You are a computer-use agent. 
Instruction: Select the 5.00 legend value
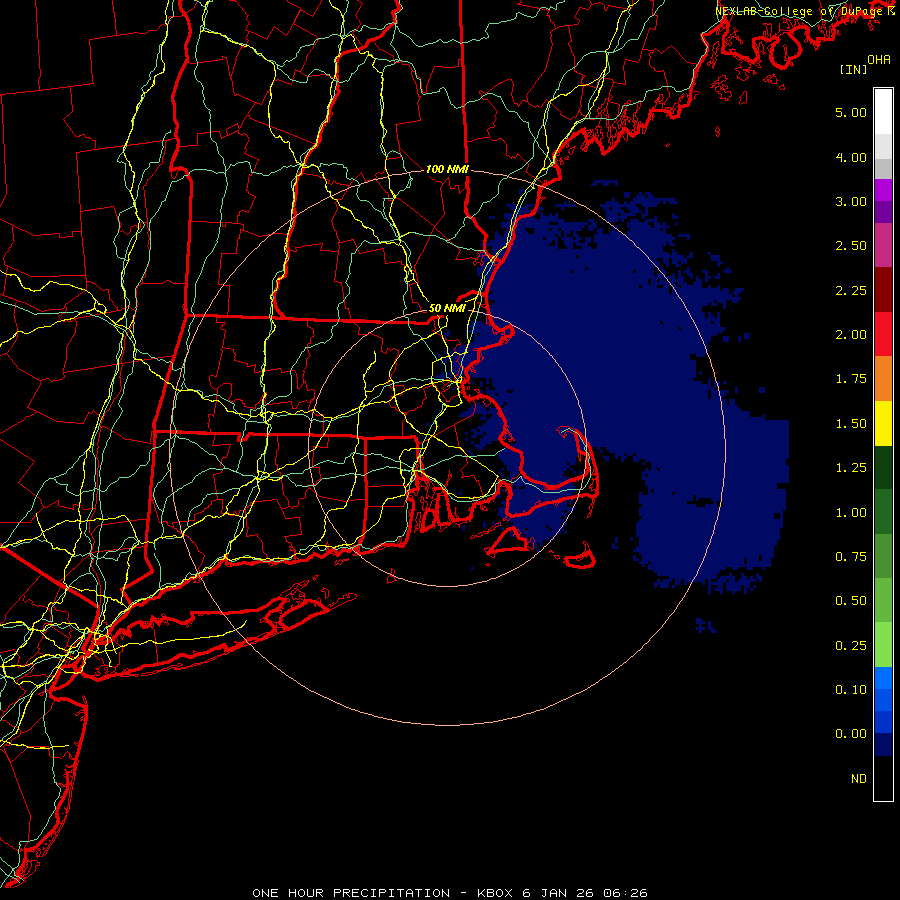click(x=851, y=112)
